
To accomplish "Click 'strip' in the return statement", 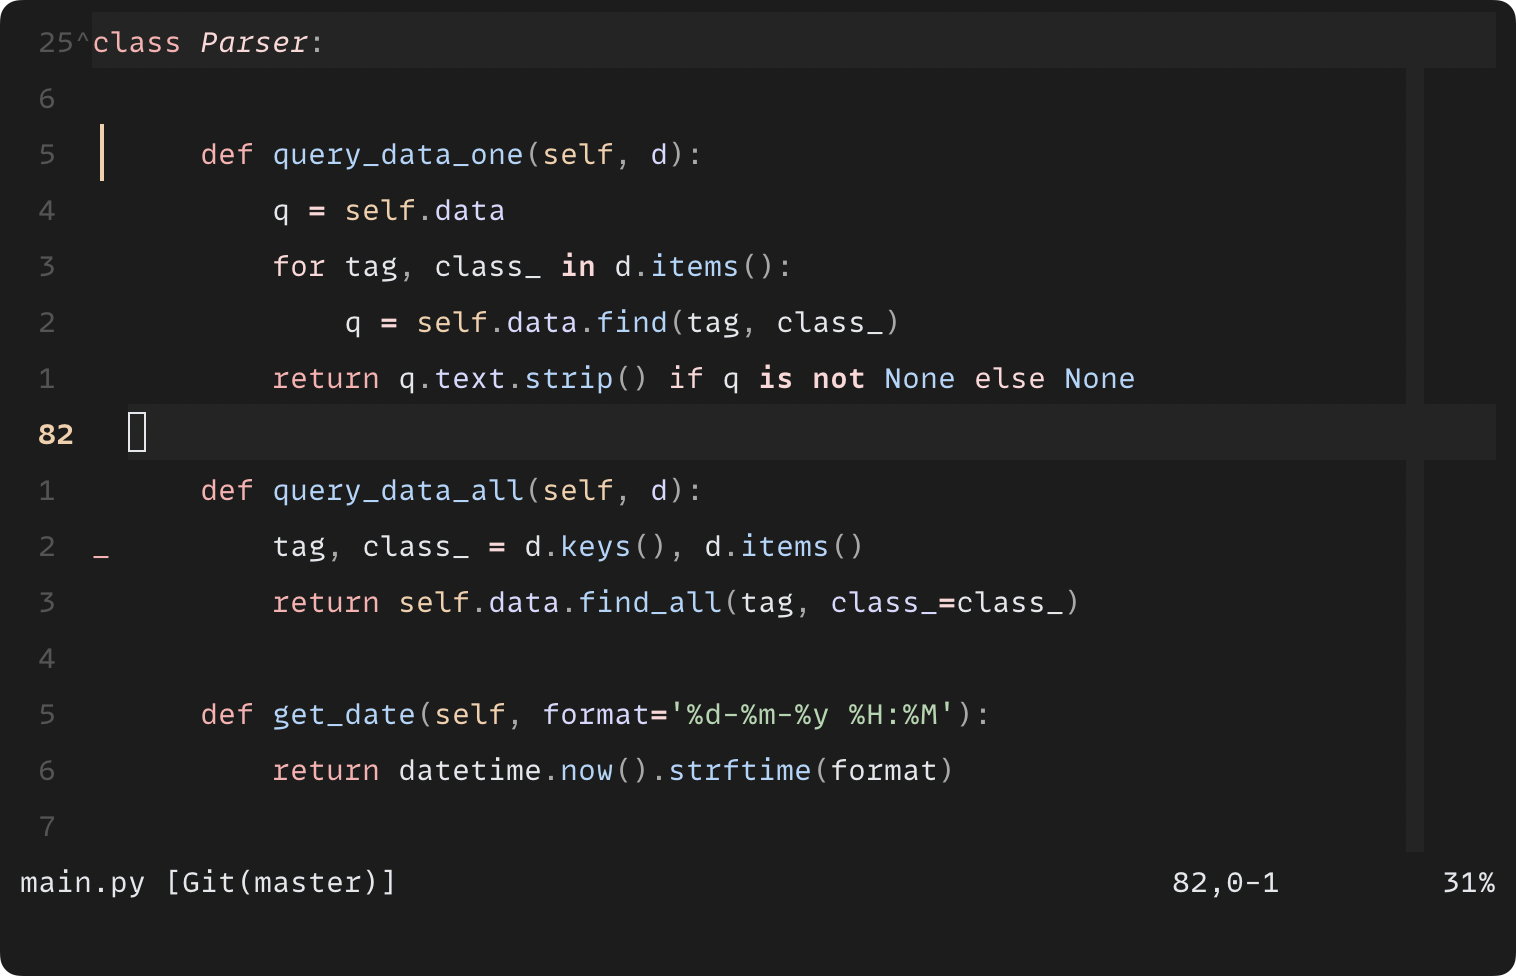I will 569,378.
